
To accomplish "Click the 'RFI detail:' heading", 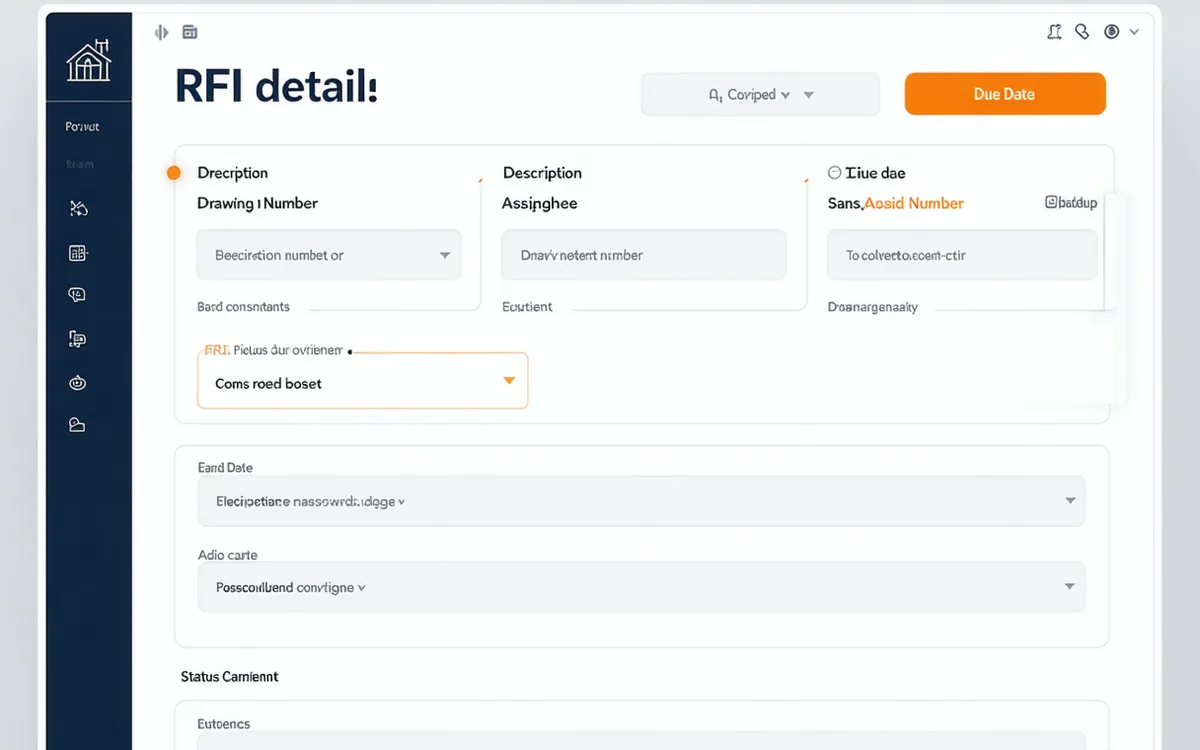I will (277, 88).
